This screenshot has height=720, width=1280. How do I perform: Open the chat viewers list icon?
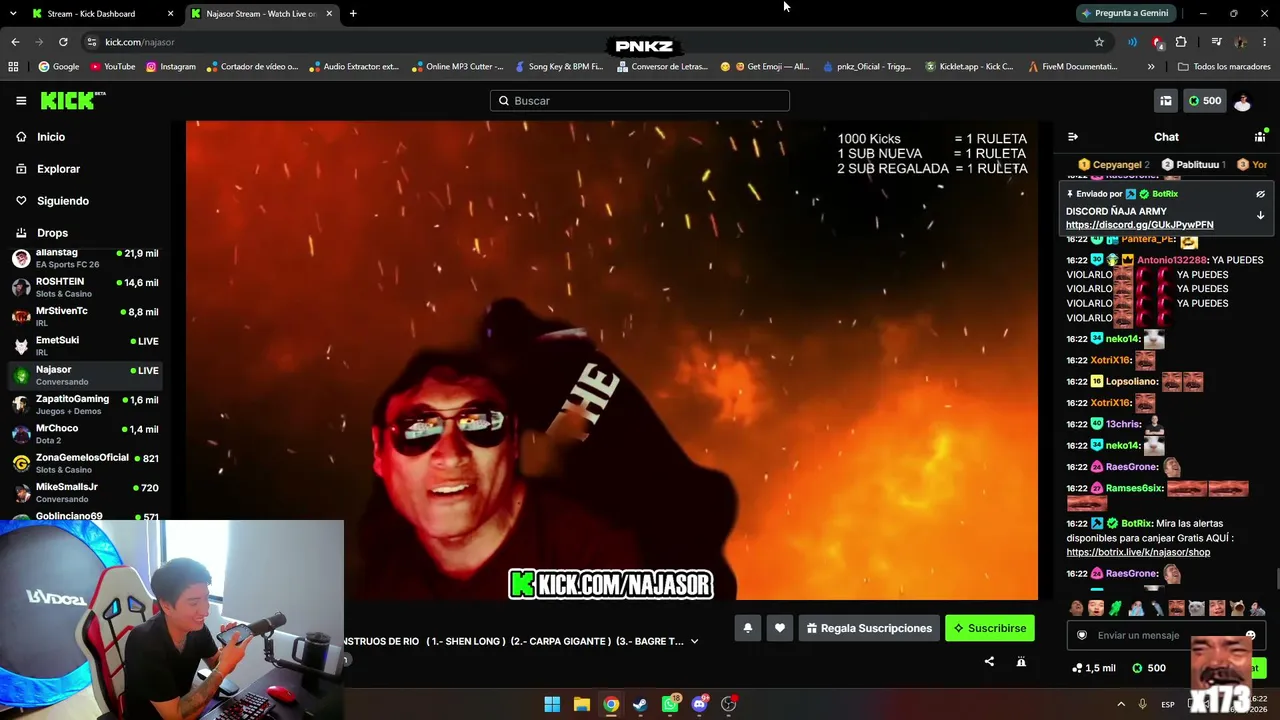pos(1260,137)
